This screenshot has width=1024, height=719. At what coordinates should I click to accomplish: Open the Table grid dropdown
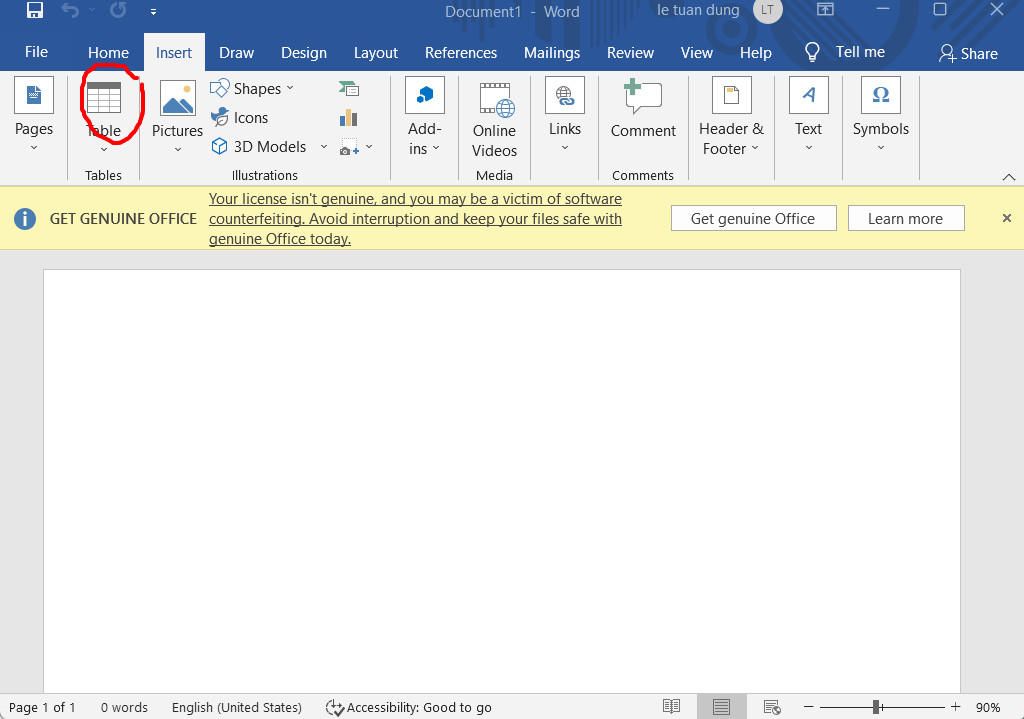coord(104,116)
